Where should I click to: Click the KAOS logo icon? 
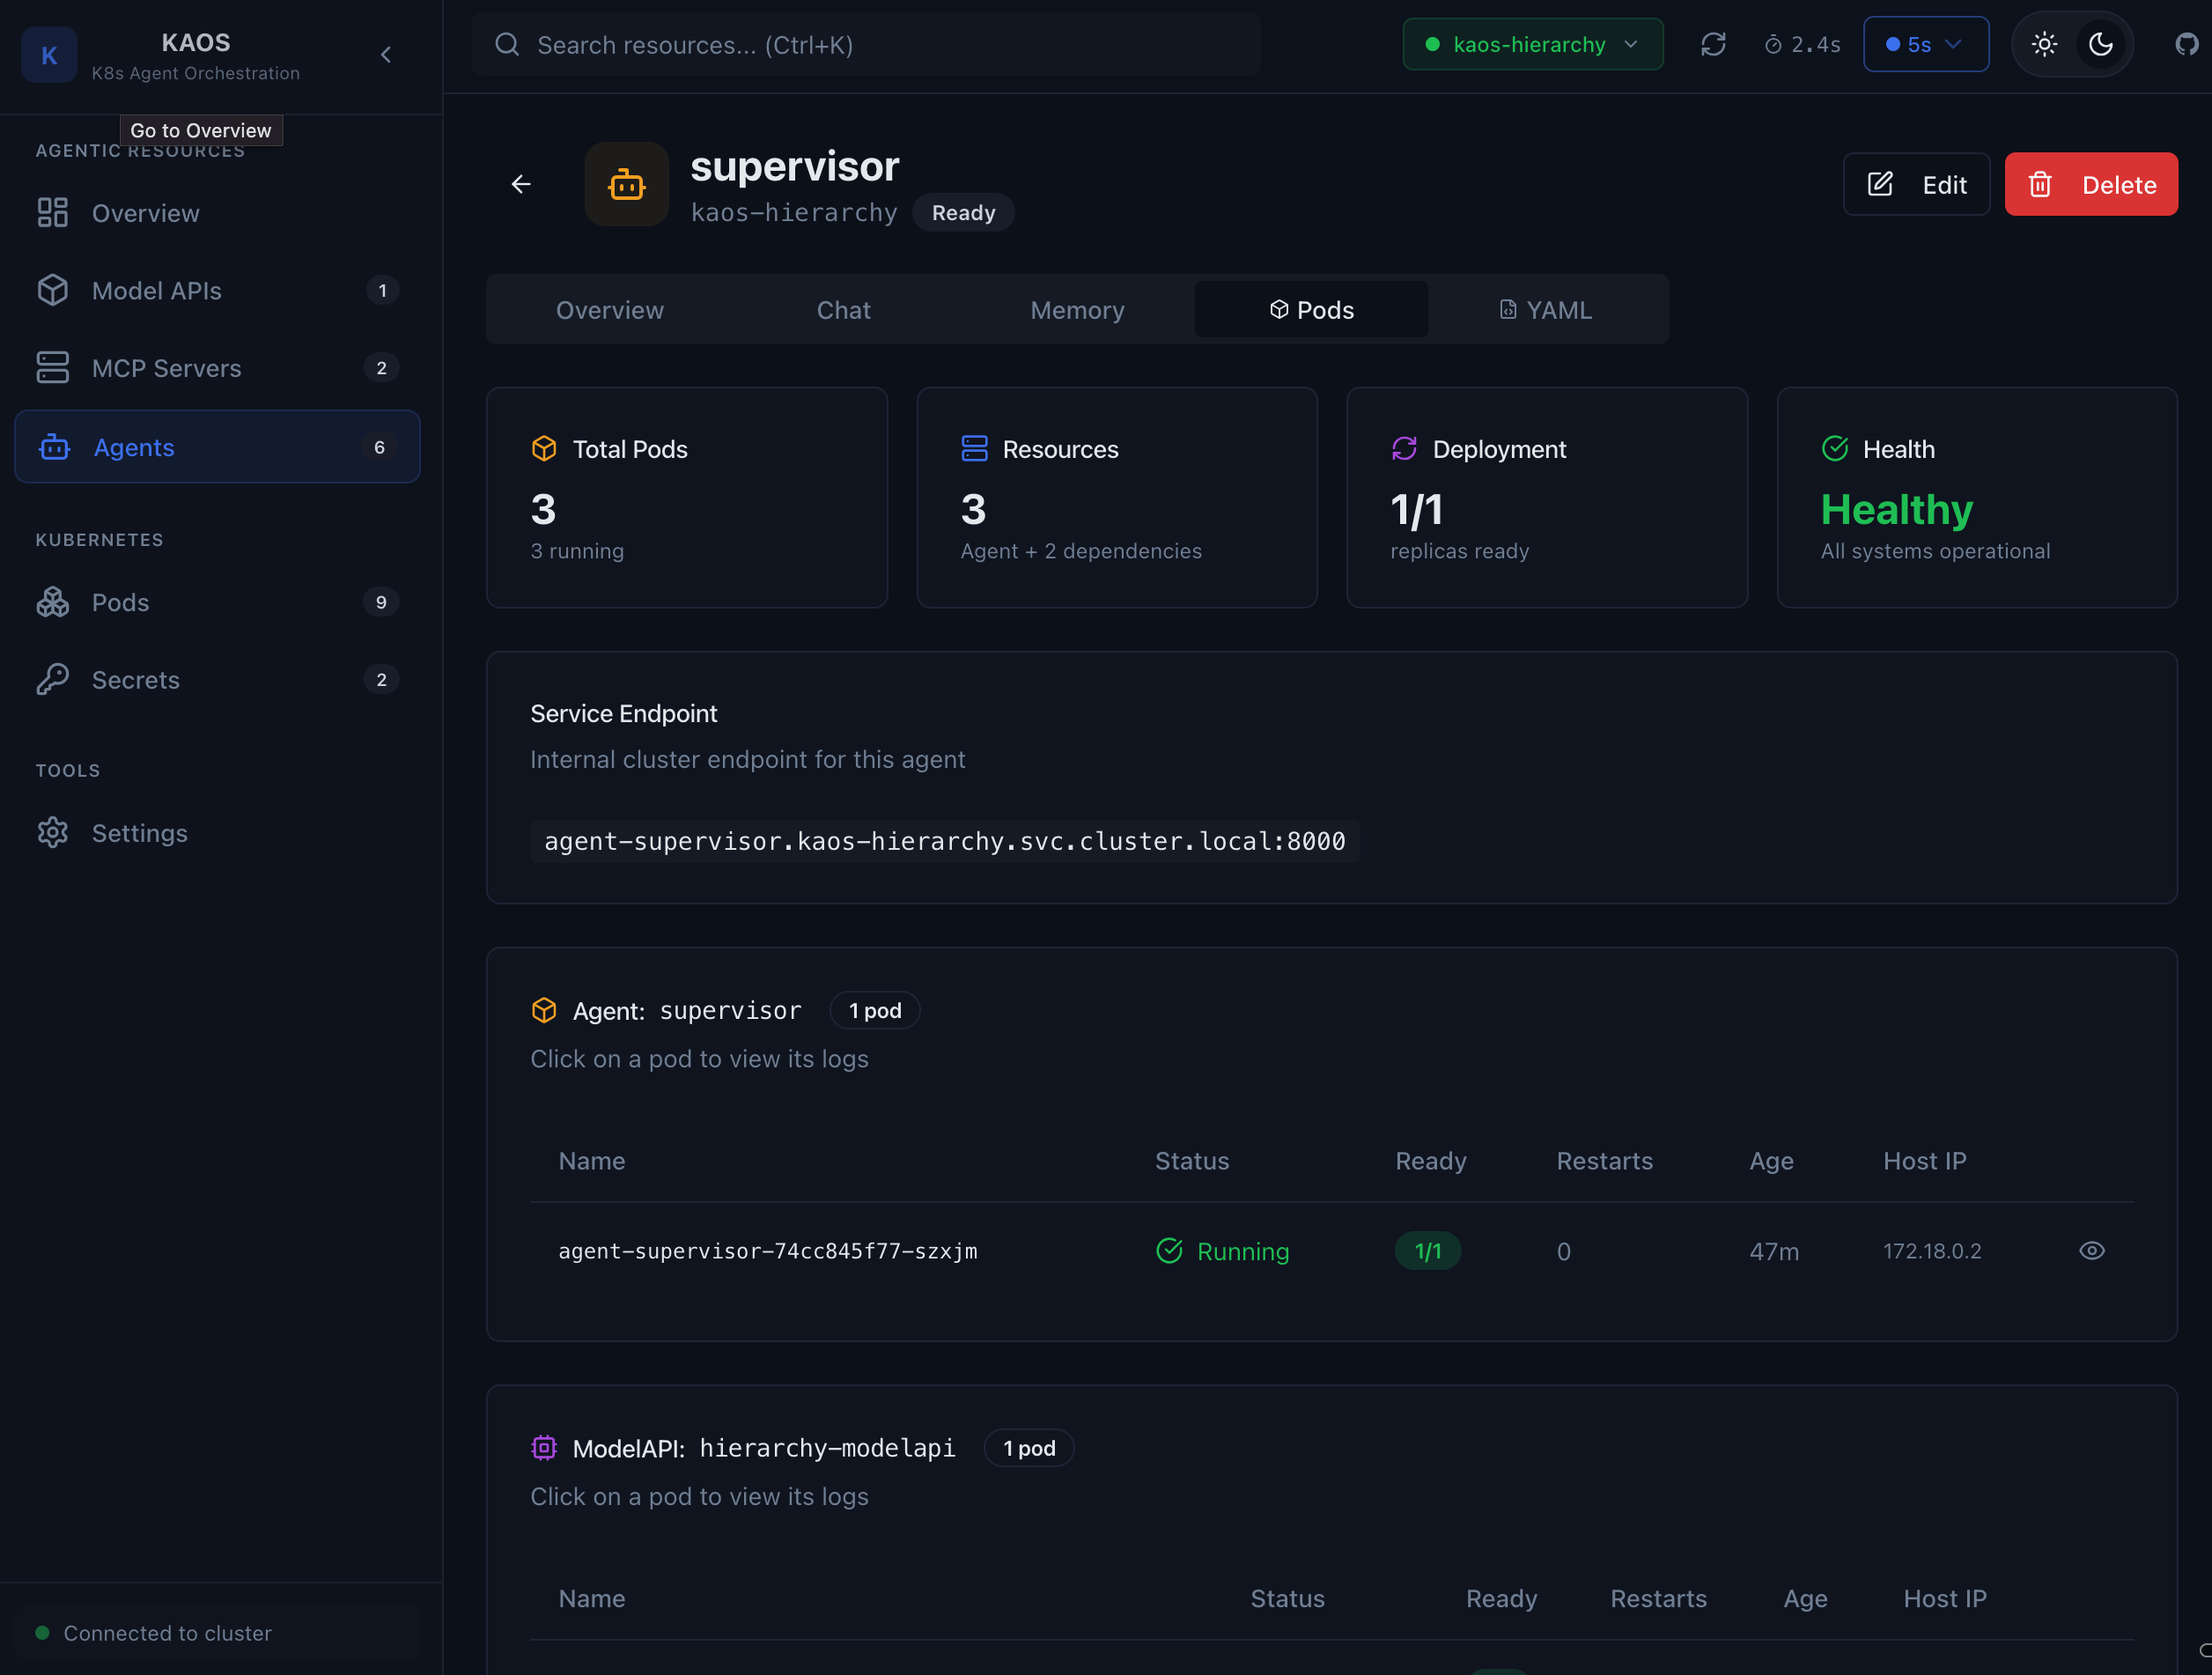[x=49, y=55]
